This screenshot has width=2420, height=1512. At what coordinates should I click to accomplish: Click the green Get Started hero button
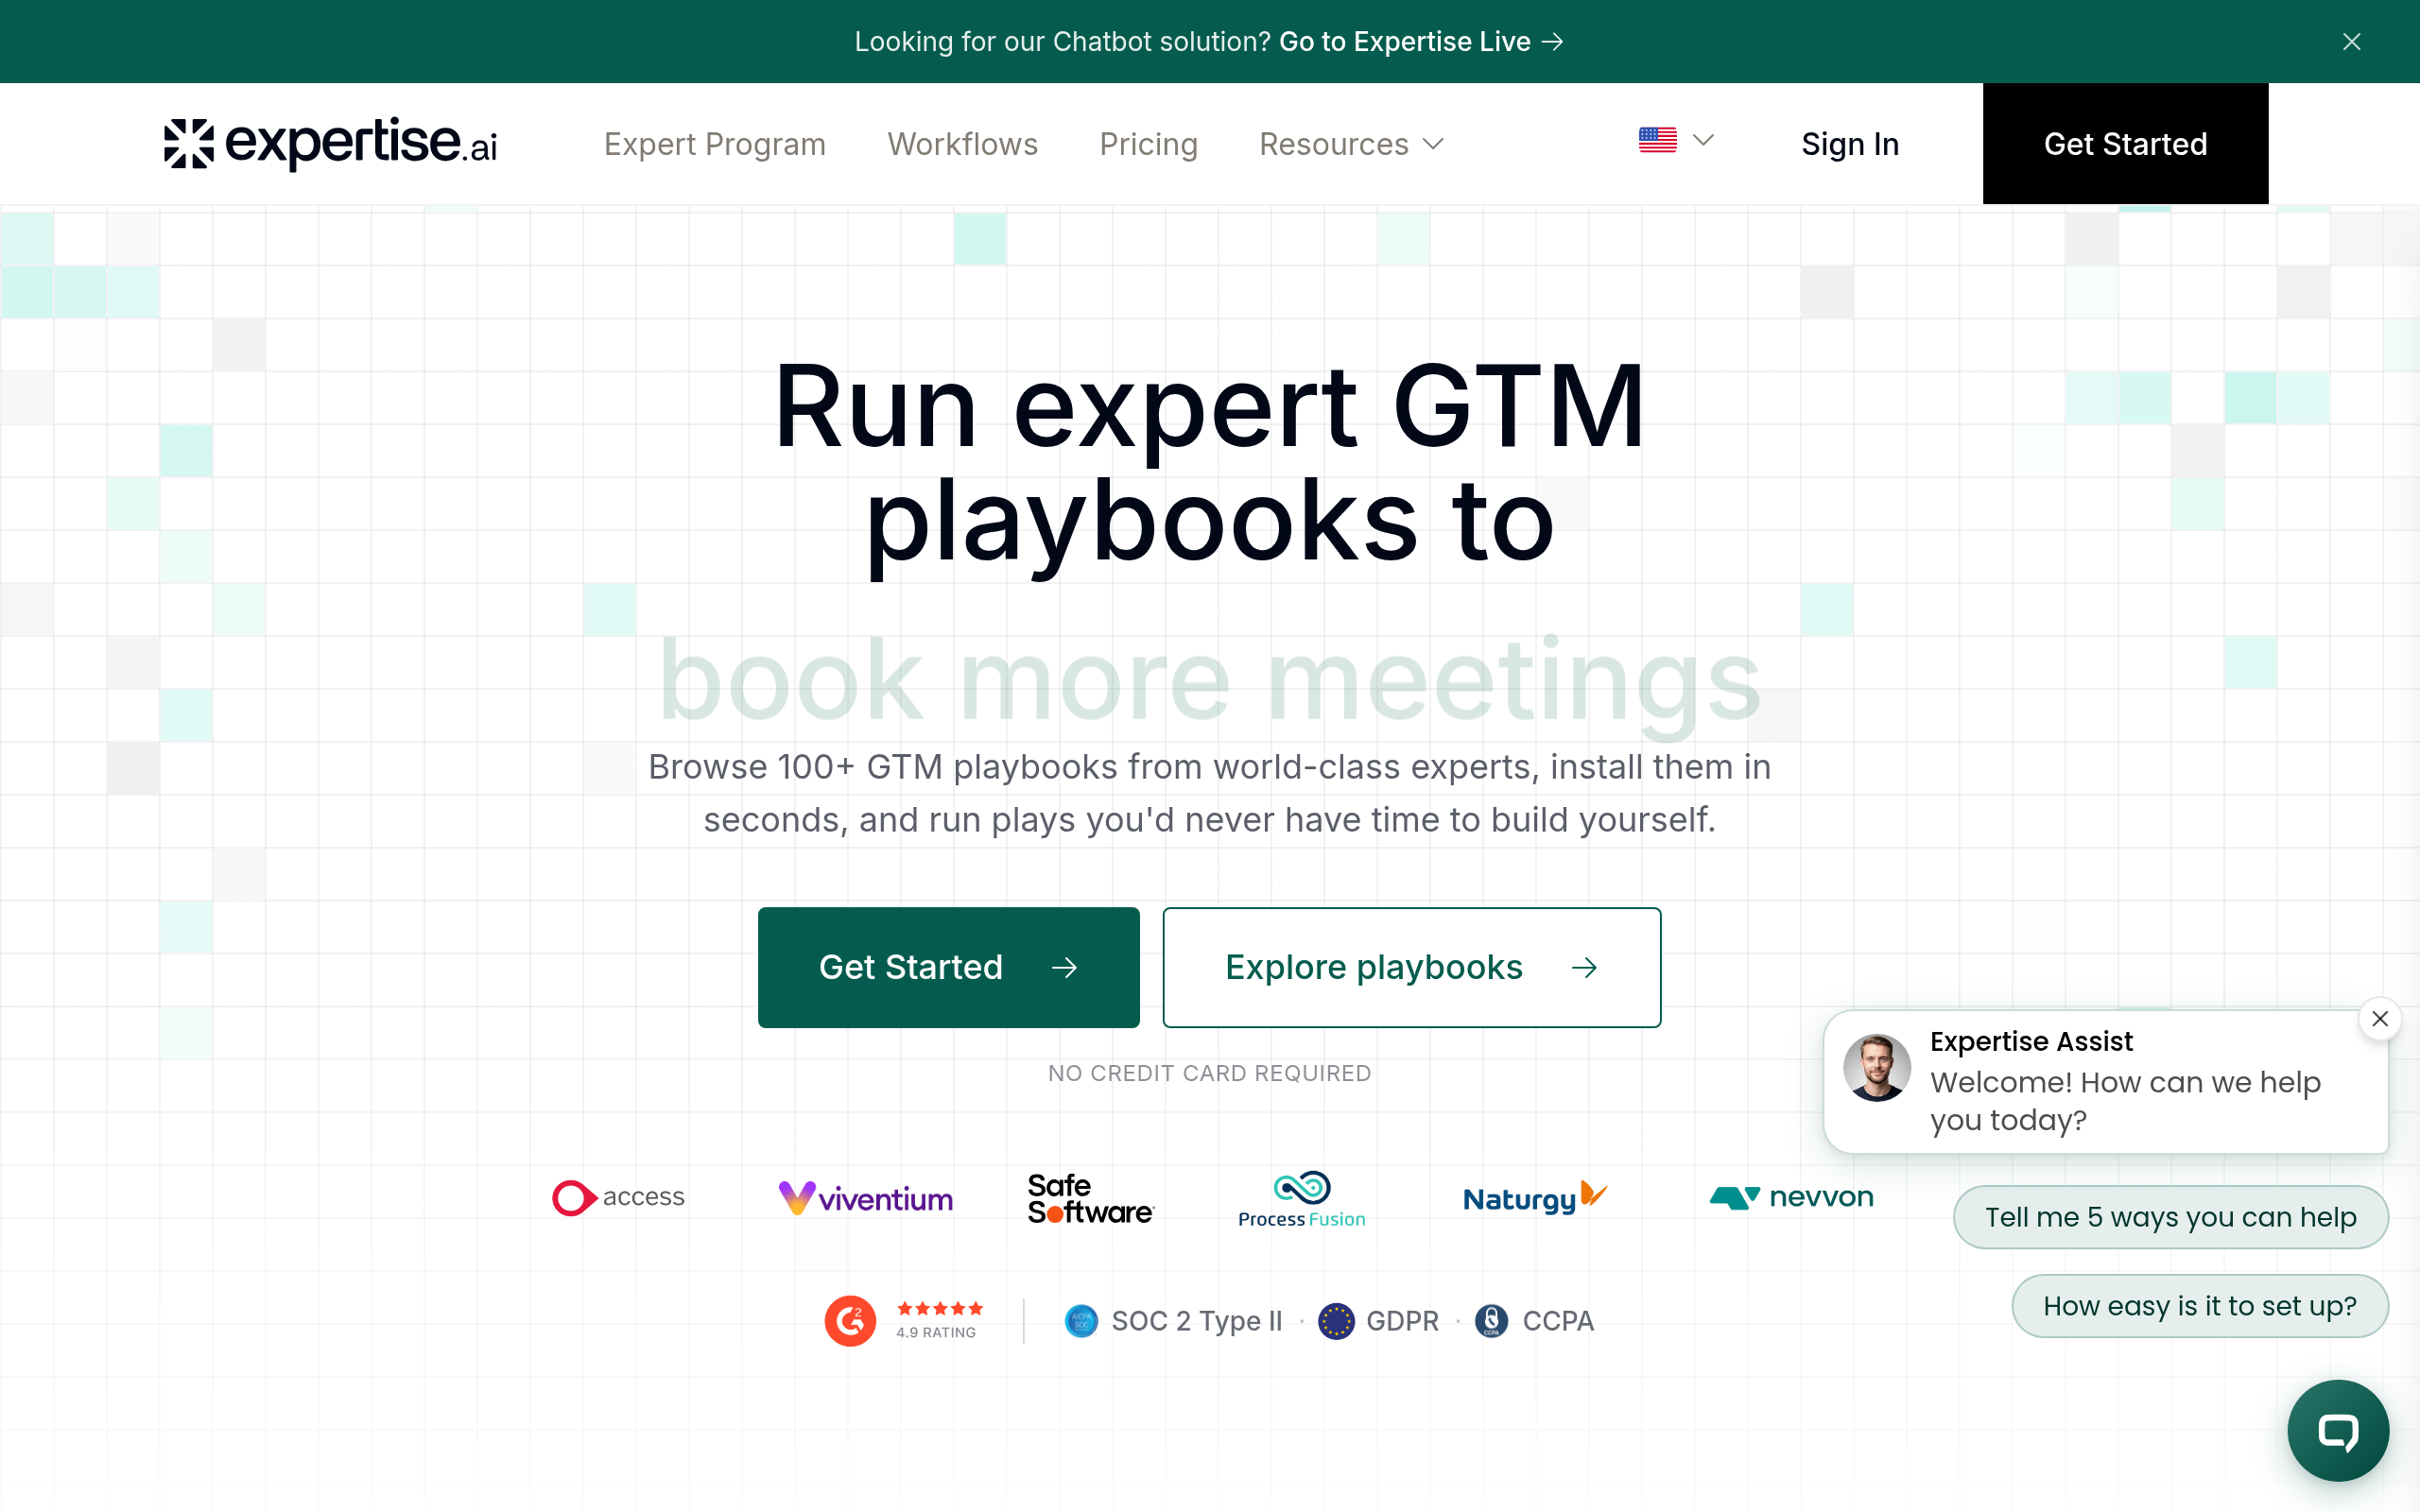coord(948,967)
